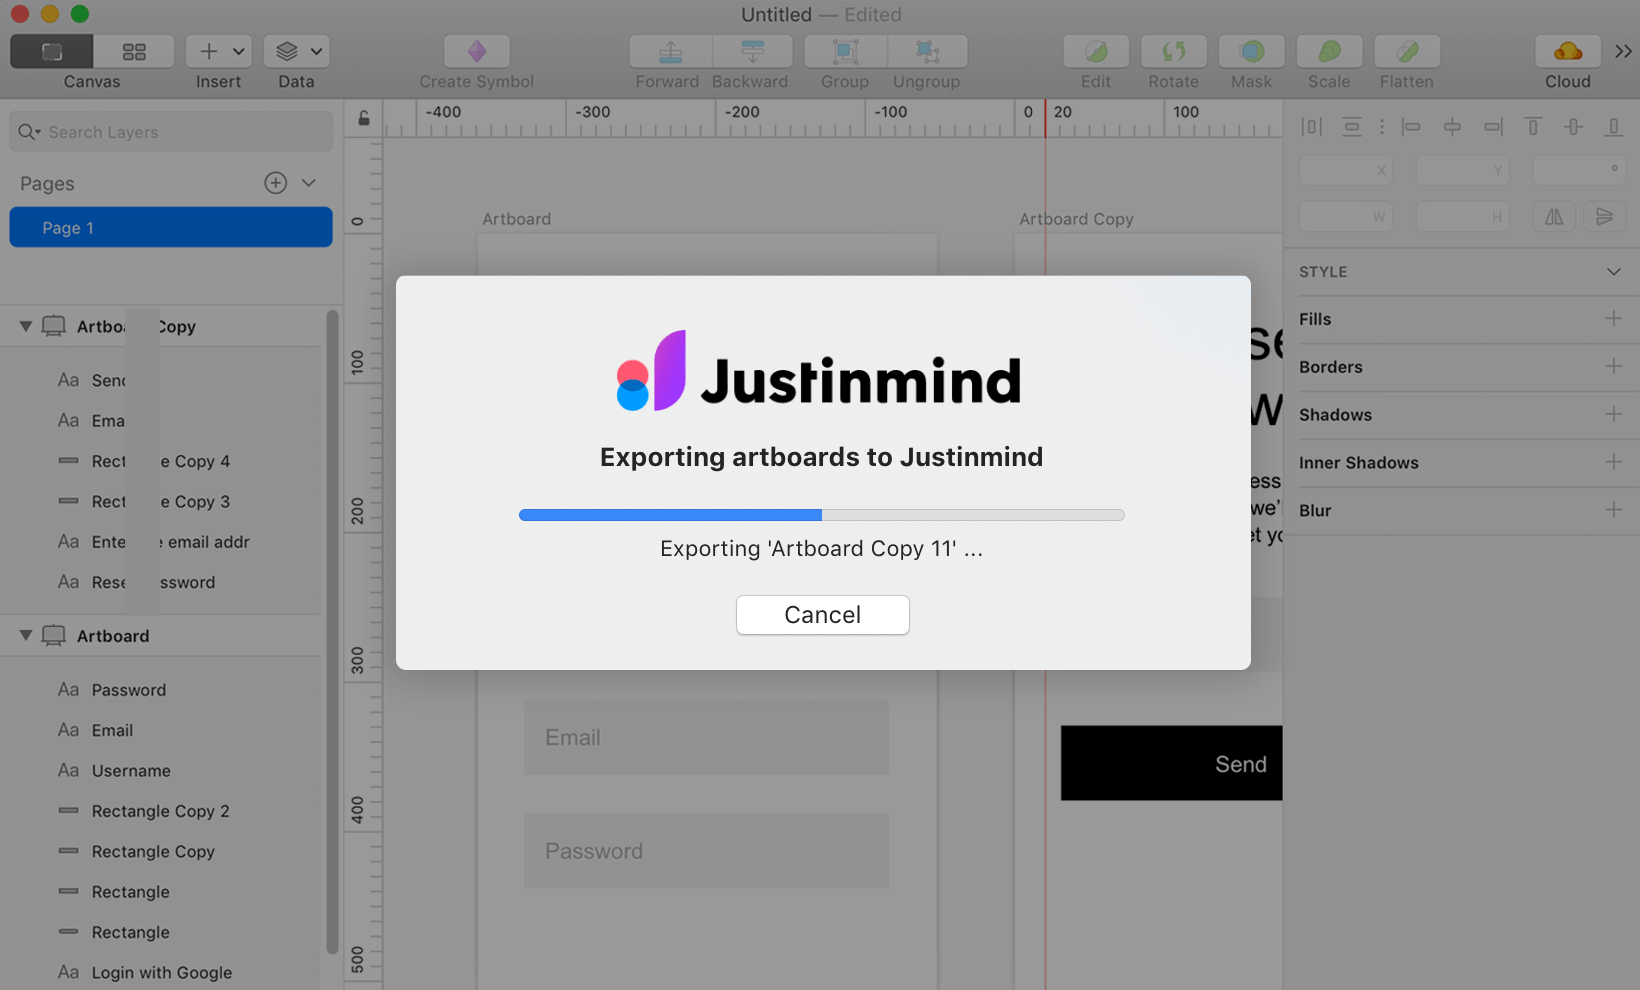Click the align horizontal centers icon

click(x=1452, y=127)
